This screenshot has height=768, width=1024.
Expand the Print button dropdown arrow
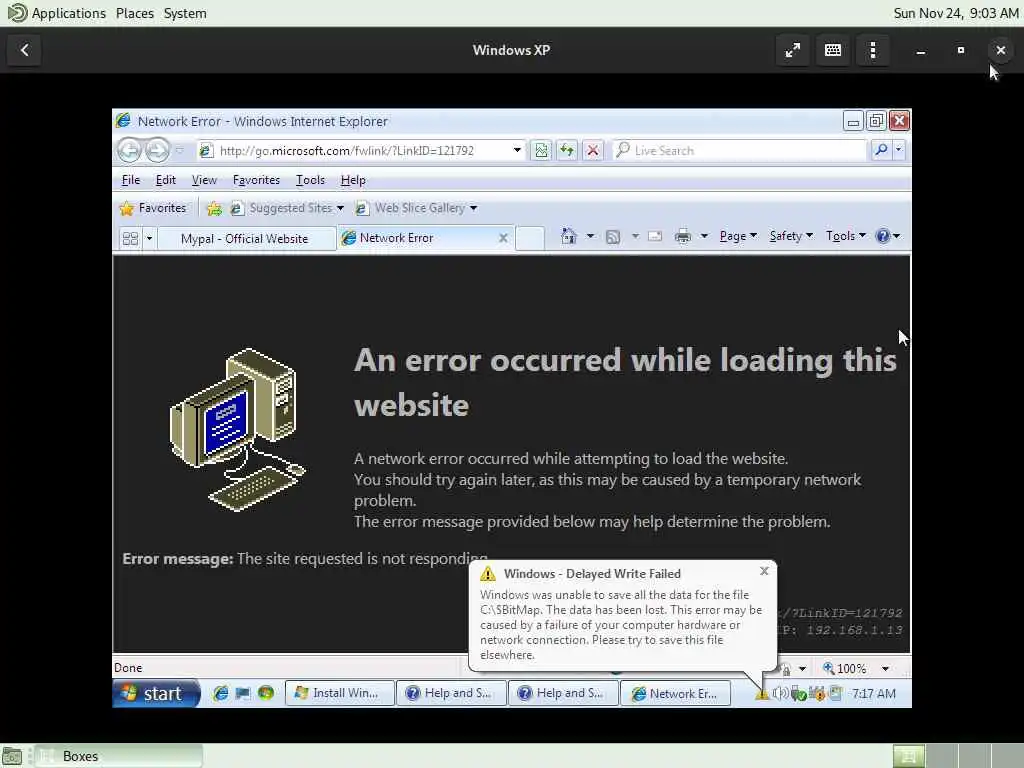(x=704, y=236)
